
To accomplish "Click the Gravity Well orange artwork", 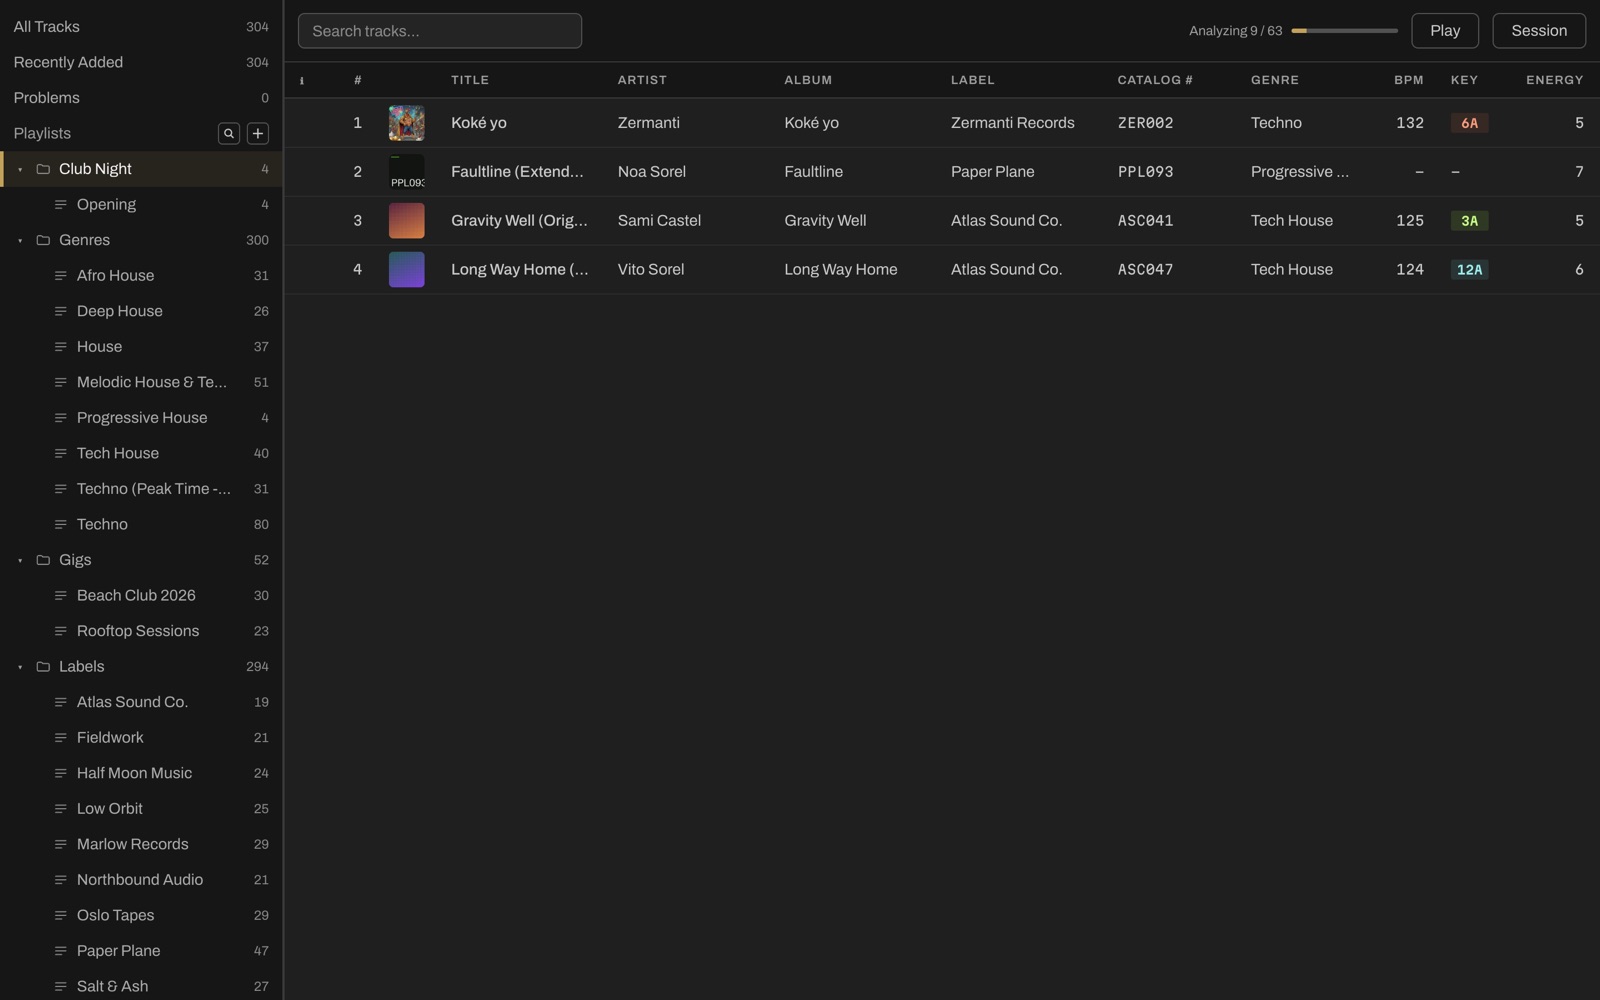I will pos(407,221).
